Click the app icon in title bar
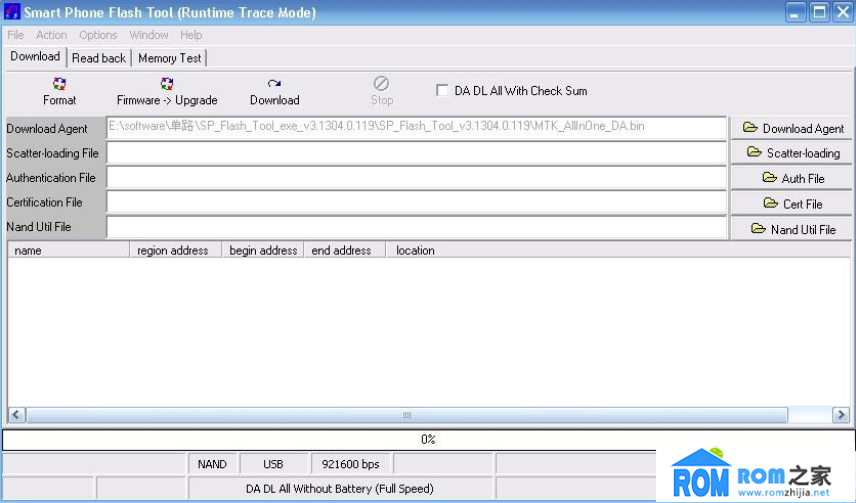This screenshot has height=503, width=856. [12, 11]
